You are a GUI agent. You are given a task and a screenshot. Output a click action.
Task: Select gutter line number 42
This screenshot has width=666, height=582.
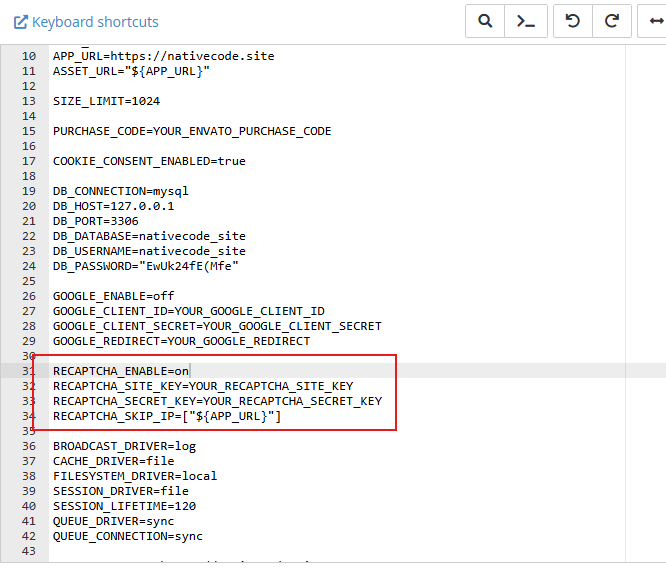(28, 536)
